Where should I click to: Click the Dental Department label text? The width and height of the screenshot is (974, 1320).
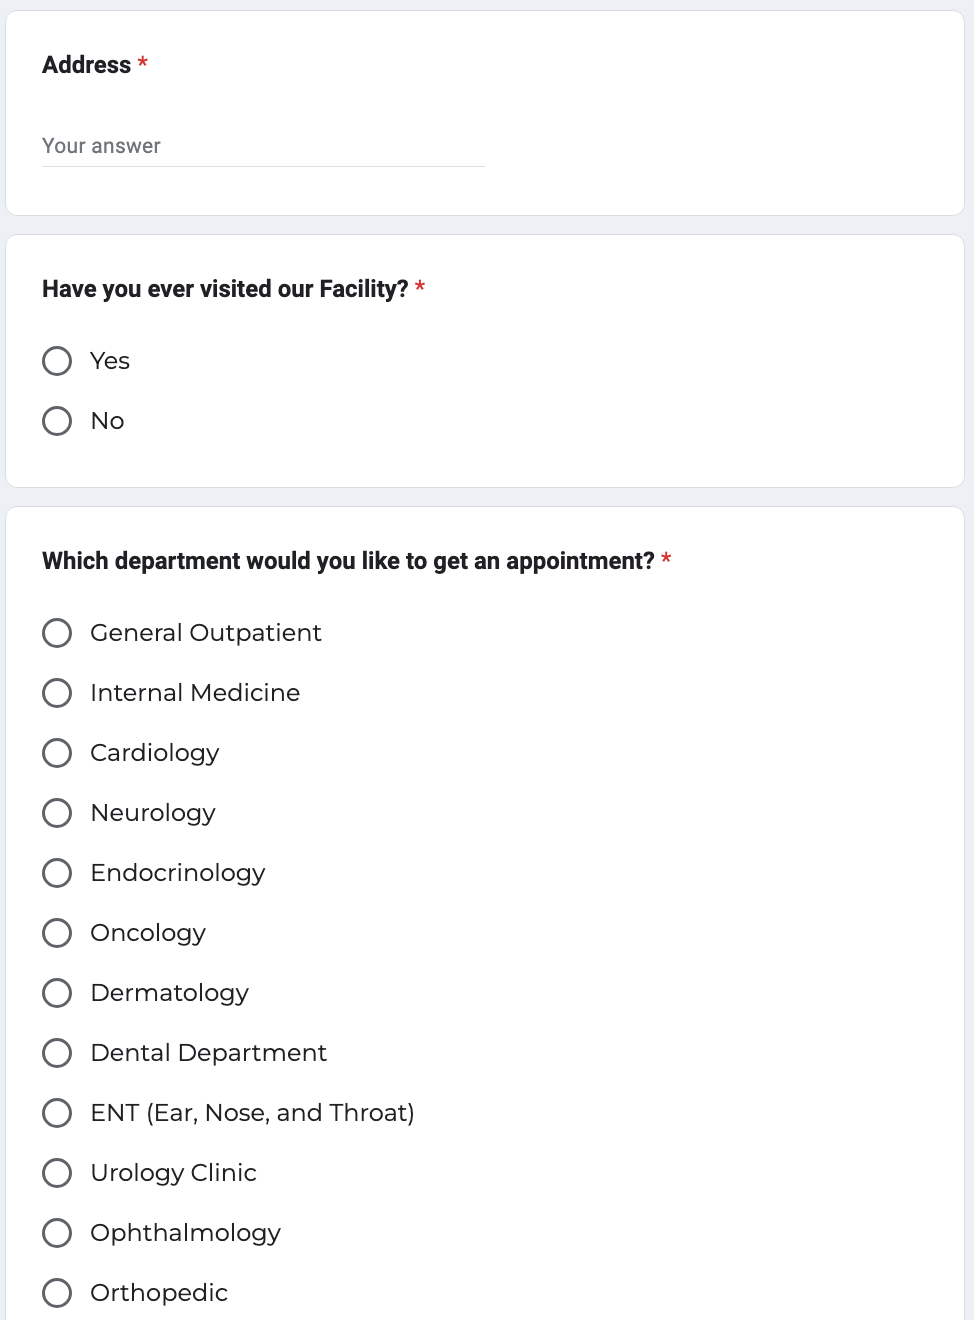pyautogui.click(x=208, y=1053)
